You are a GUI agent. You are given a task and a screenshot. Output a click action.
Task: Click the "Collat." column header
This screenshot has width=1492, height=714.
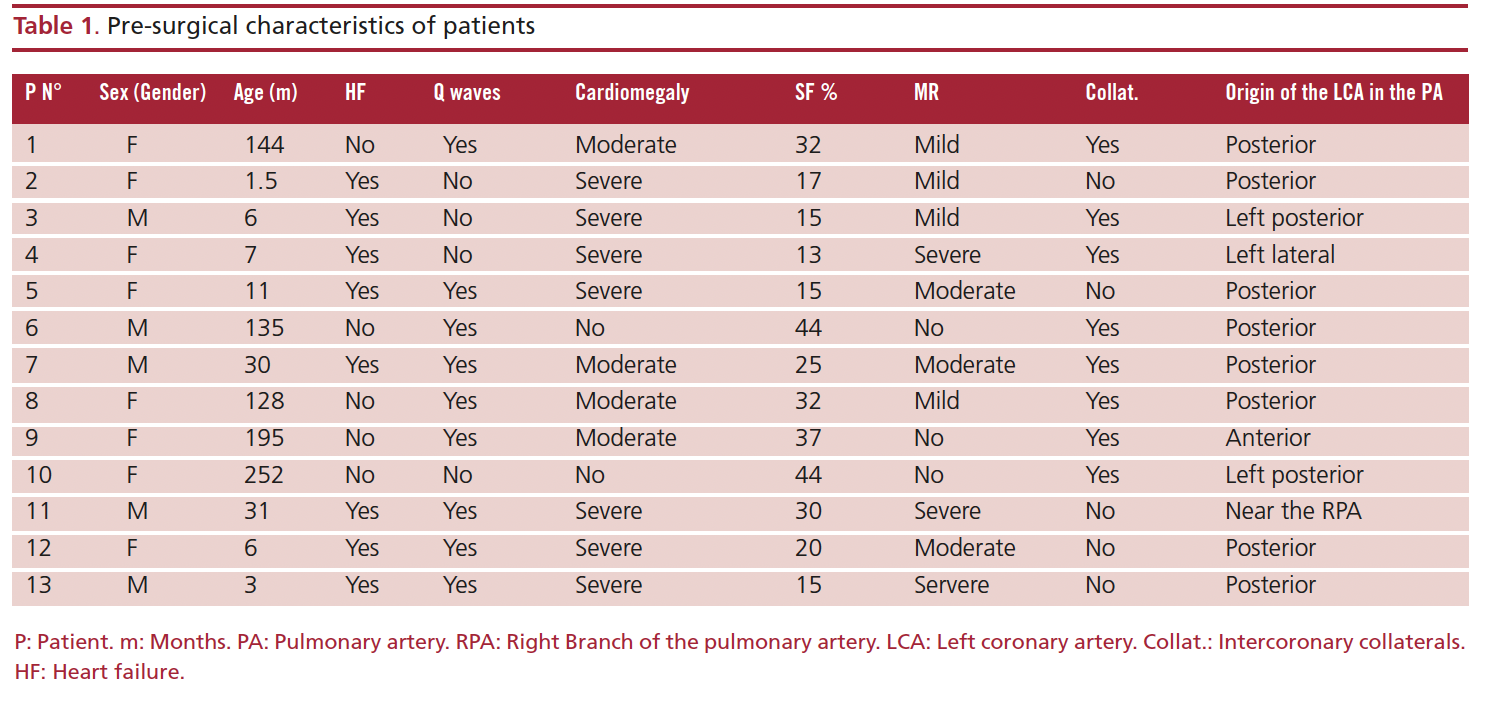pyautogui.click(x=1111, y=93)
